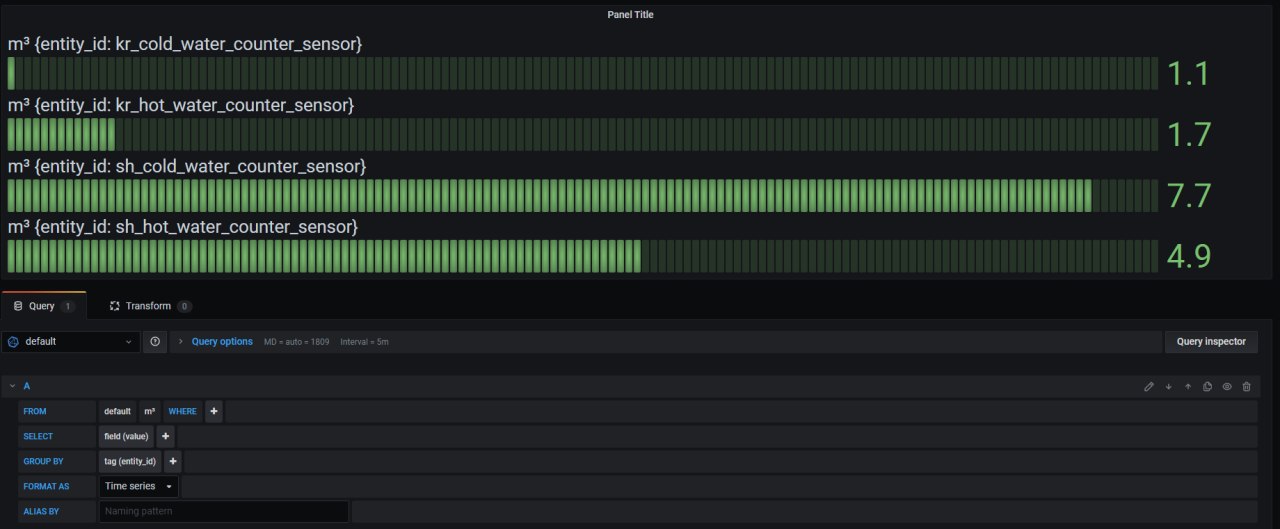1280x529 pixels.
Task: Add a WHERE condition with plus button
Action: (x=214, y=411)
